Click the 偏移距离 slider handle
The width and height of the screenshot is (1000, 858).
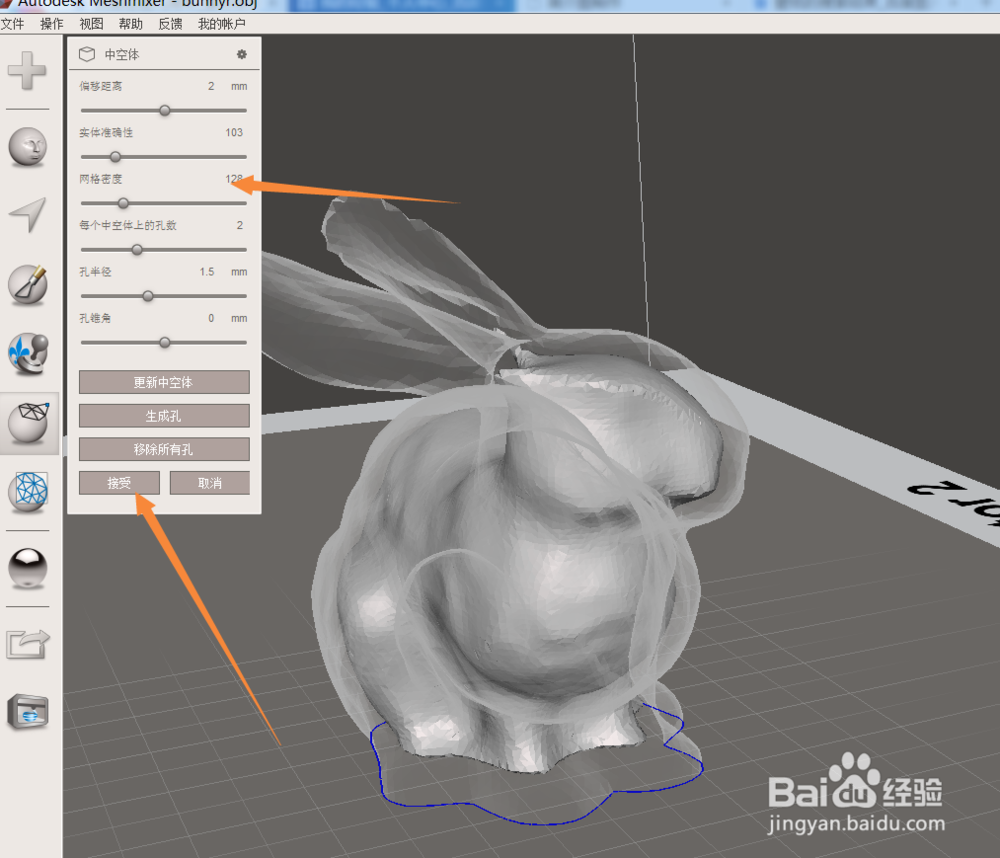[165, 110]
